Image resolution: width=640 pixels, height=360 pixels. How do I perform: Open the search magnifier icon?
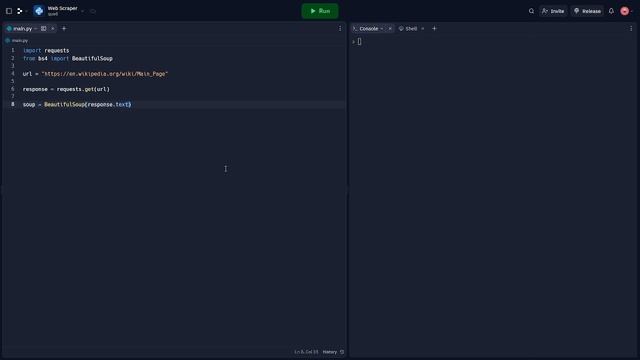tap(531, 11)
